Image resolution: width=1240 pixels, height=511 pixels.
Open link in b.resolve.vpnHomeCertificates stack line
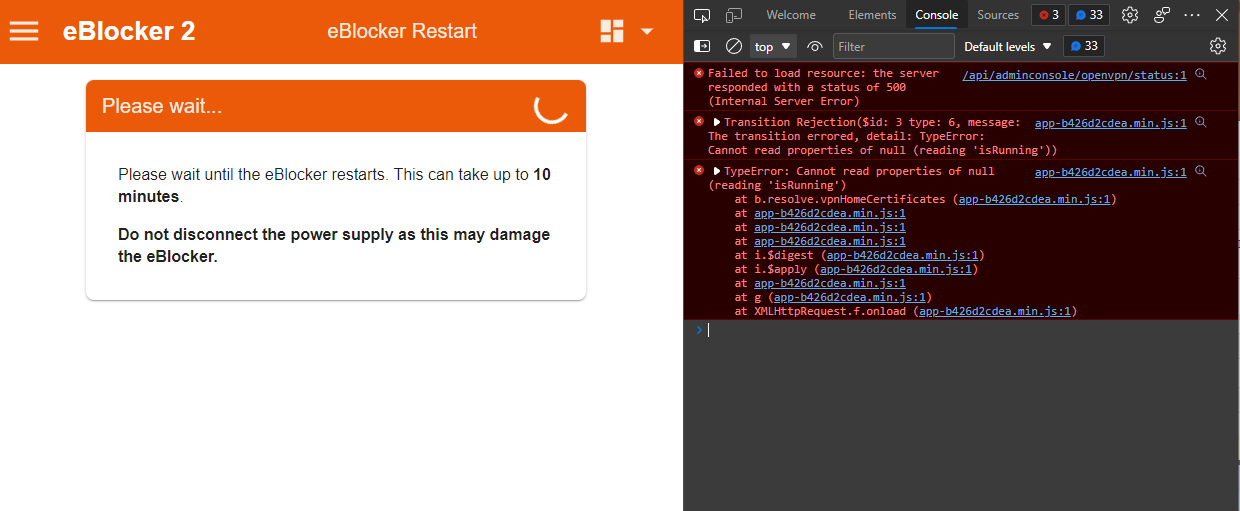(1034, 199)
